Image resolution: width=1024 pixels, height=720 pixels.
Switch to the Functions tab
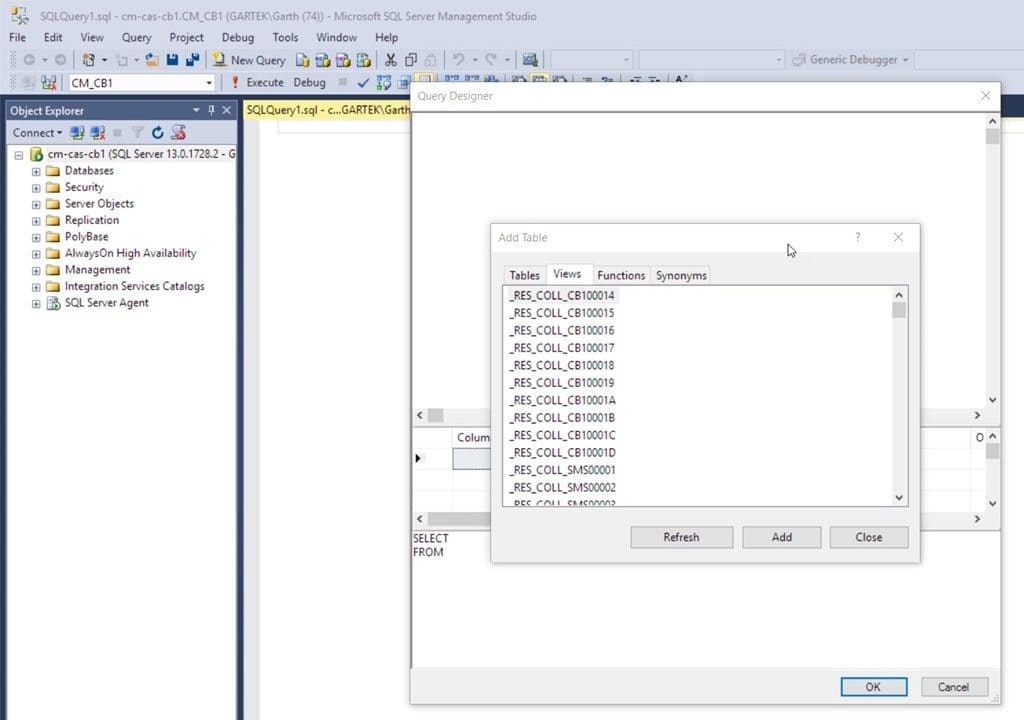click(621, 276)
